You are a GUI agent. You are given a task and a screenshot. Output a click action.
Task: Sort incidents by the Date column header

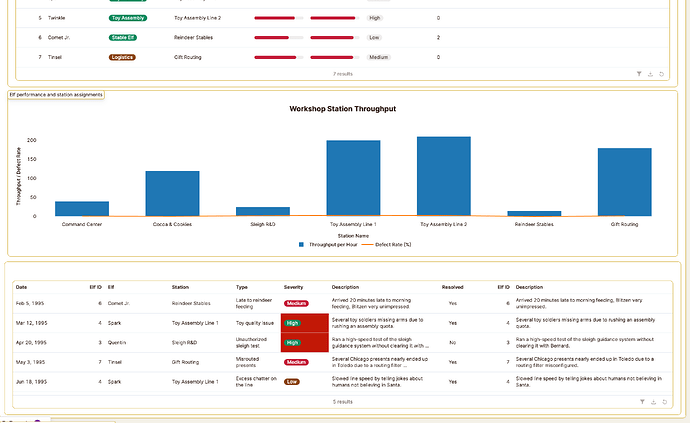(x=22, y=287)
